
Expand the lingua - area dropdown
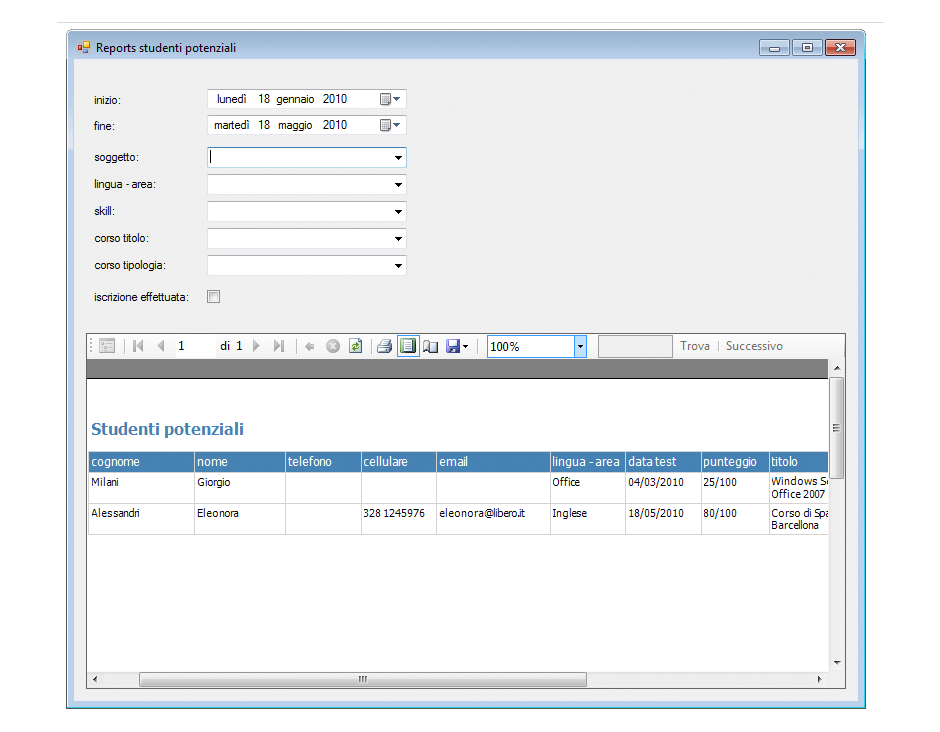[x=398, y=185]
